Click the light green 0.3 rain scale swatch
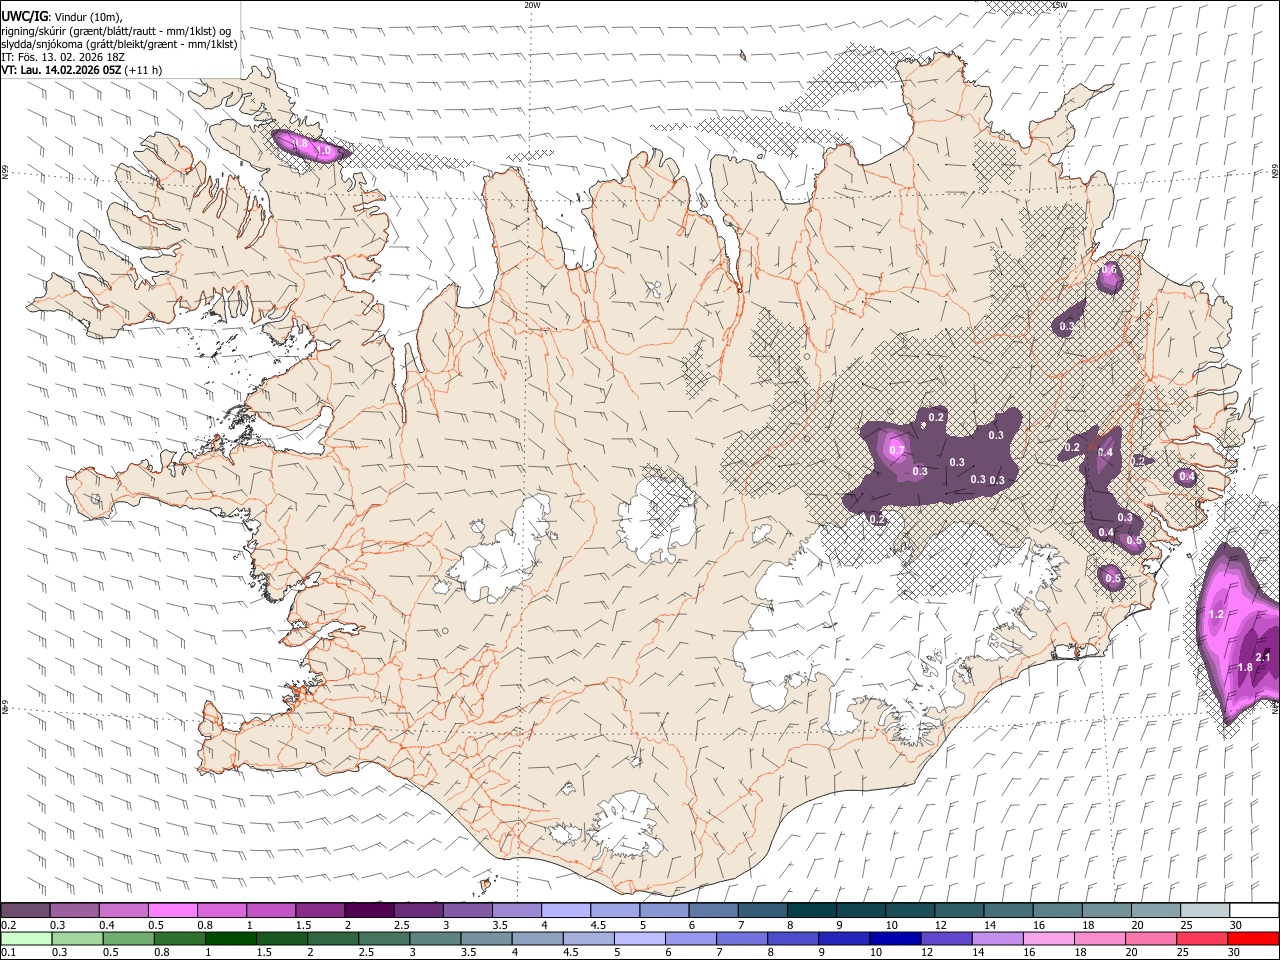Screen dimensions: 1280x960 coord(77,938)
